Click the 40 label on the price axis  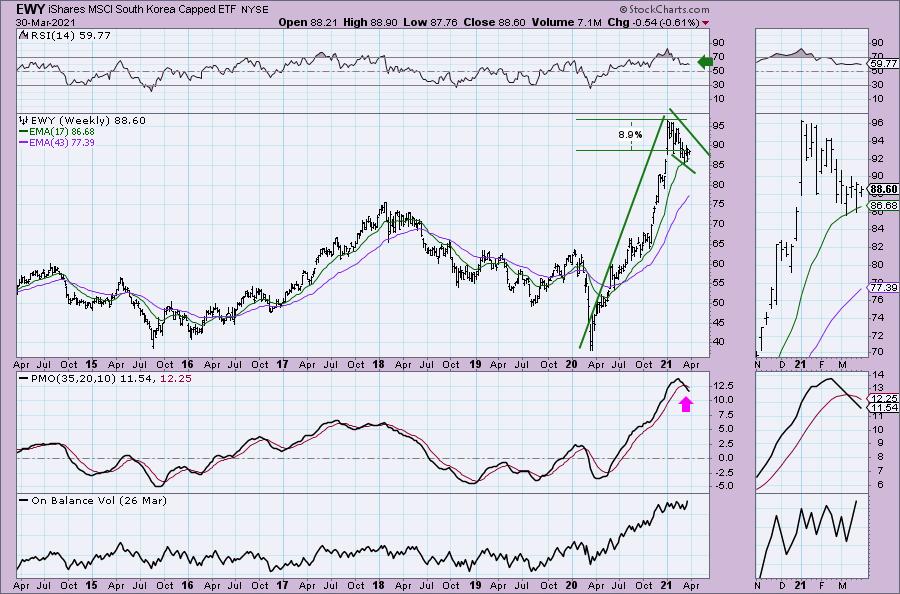719,342
